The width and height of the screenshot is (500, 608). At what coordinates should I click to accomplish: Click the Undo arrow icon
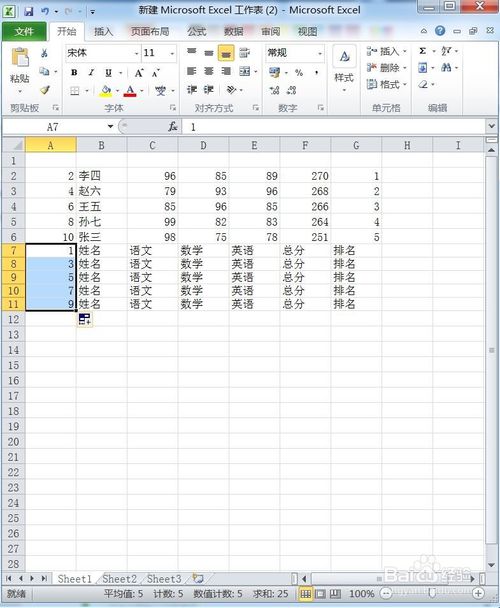45,11
